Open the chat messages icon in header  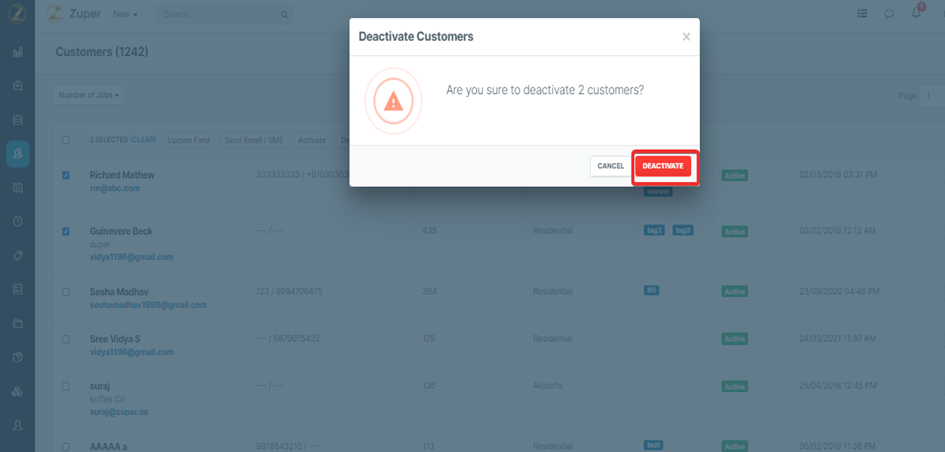[889, 14]
